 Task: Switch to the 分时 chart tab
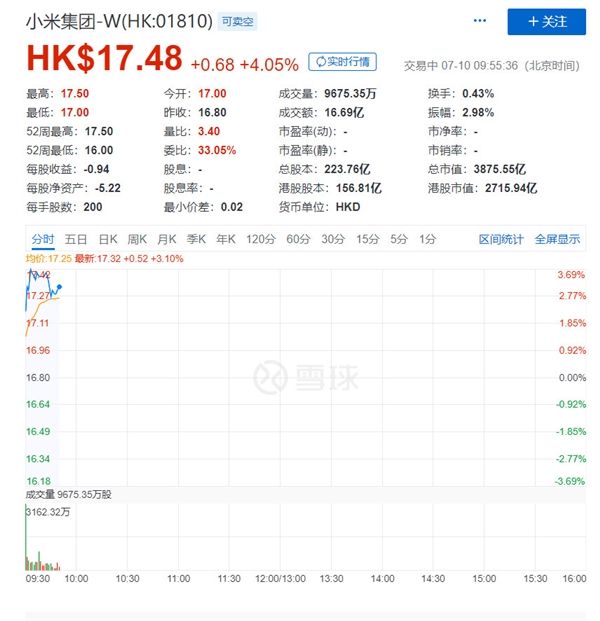(43, 239)
